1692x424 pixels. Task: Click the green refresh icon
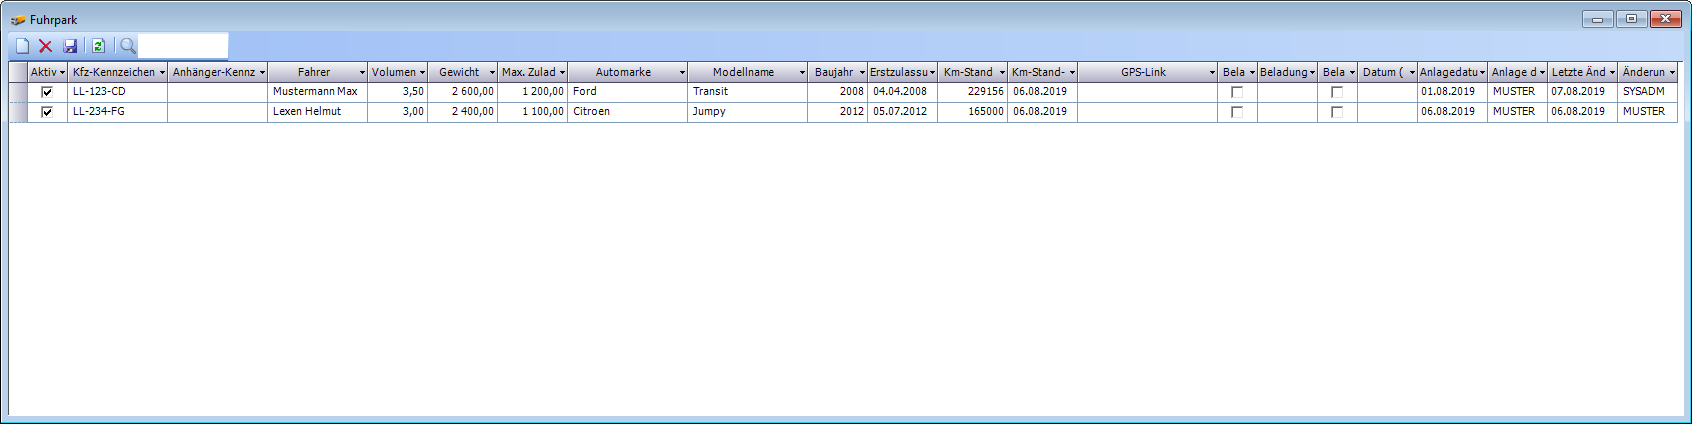[98, 46]
